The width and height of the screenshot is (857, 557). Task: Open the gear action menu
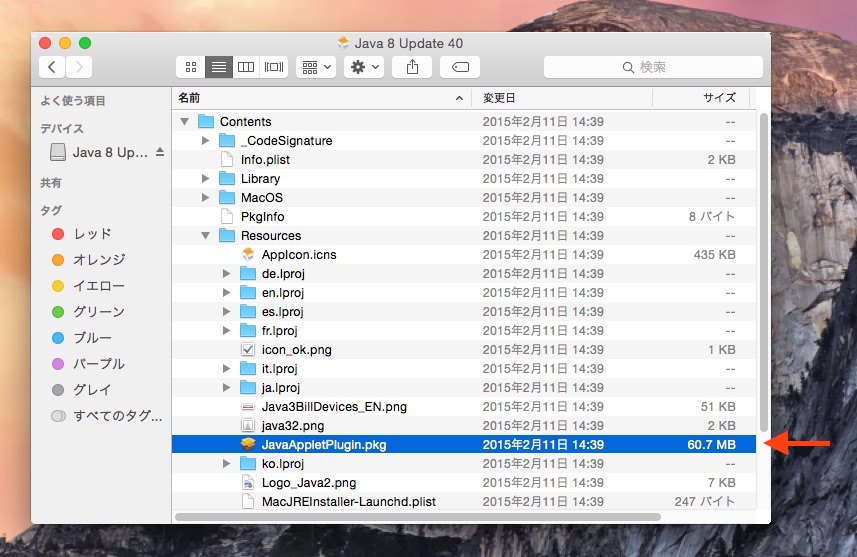point(364,67)
